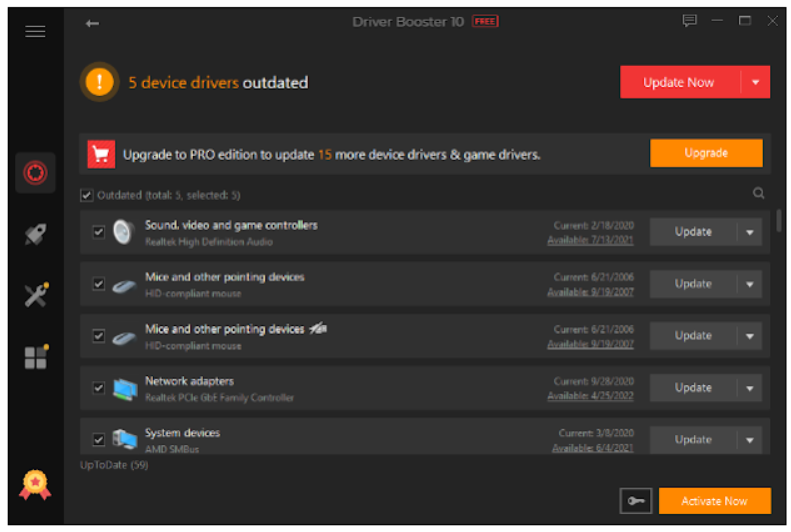Screen dimensions: 791x532
Task: Click the red shopping cart icon
Action: point(101,154)
